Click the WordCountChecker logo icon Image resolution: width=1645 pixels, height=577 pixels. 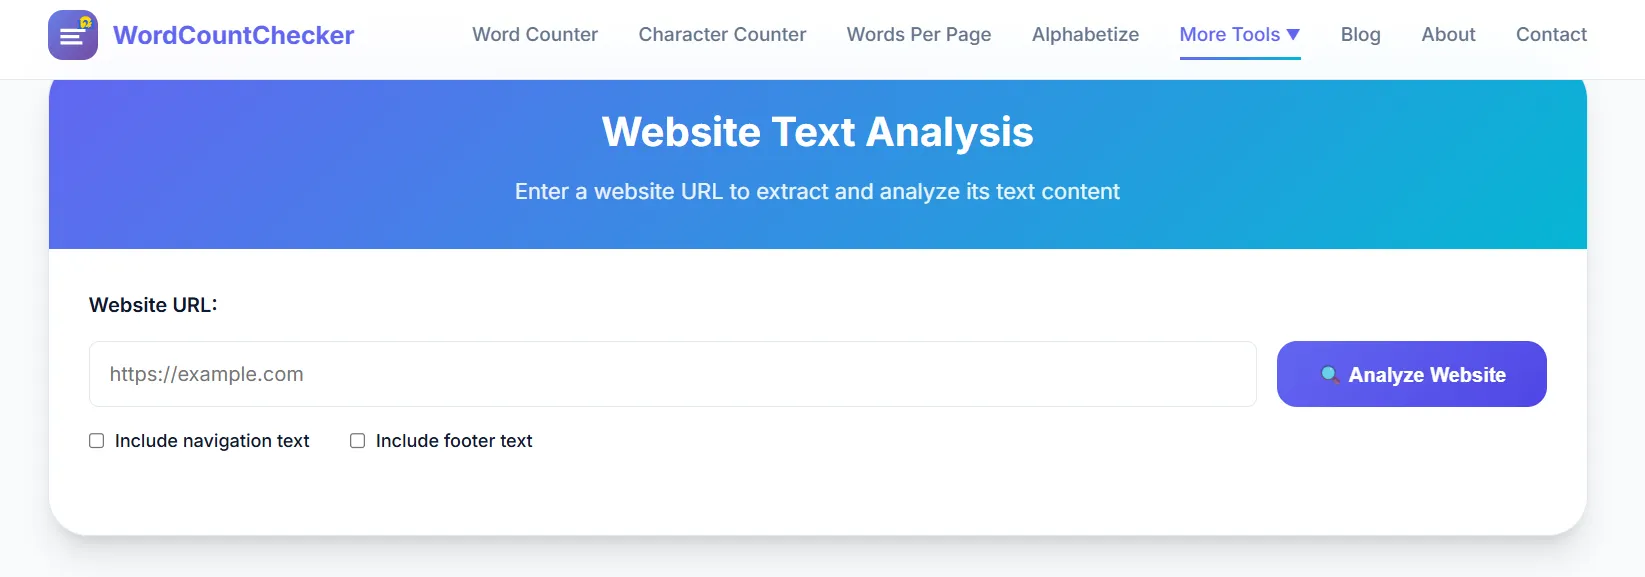click(x=73, y=35)
